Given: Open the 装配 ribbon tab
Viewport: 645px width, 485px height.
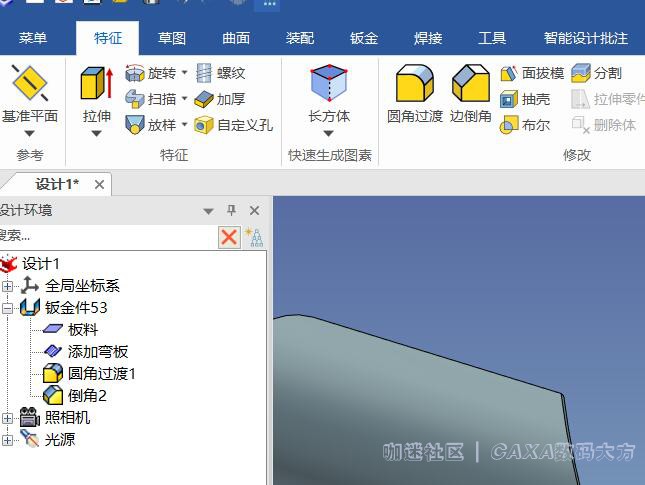Looking at the screenshot, I should tap(300, 38).
